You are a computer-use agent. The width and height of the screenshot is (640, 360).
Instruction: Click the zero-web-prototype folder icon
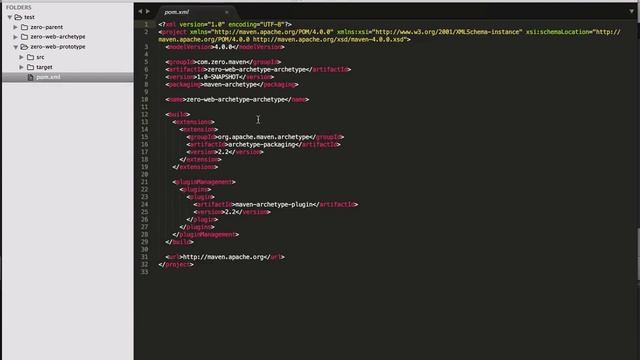(x=24, y=47)
